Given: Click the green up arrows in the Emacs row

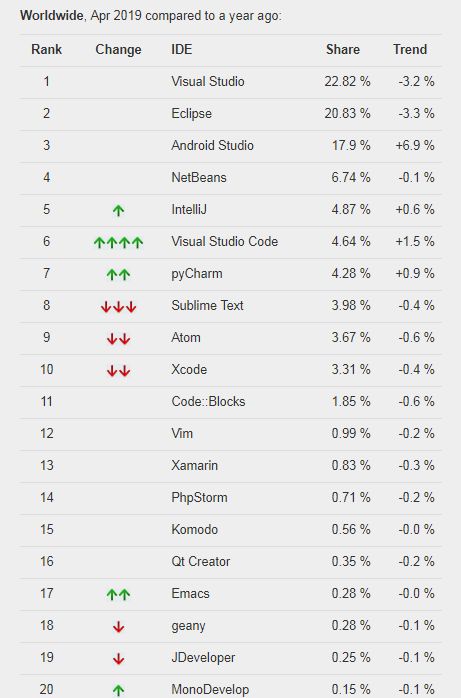Looking at the screenshot, I should pyautogui.click(x=118, y=594).
